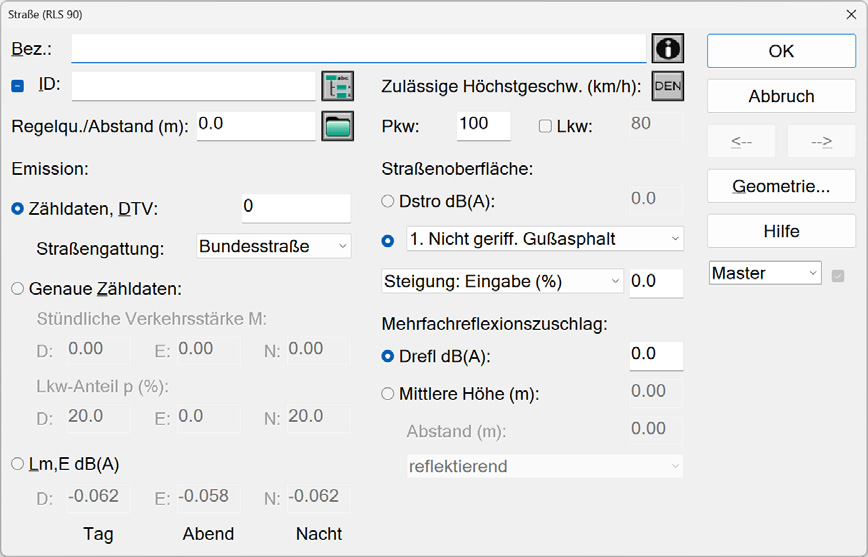This screenshot has height=557, width=868.
Task: Select the Lm,E dB(A) radio option
Action: click(x=18, y=463)
